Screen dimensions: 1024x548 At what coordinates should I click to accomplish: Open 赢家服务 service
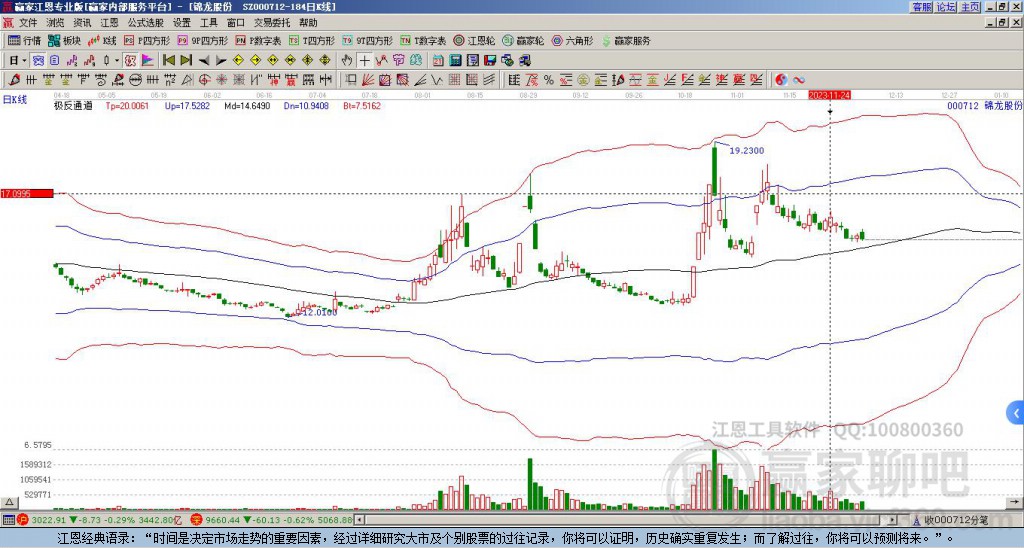tap(626, 40)
